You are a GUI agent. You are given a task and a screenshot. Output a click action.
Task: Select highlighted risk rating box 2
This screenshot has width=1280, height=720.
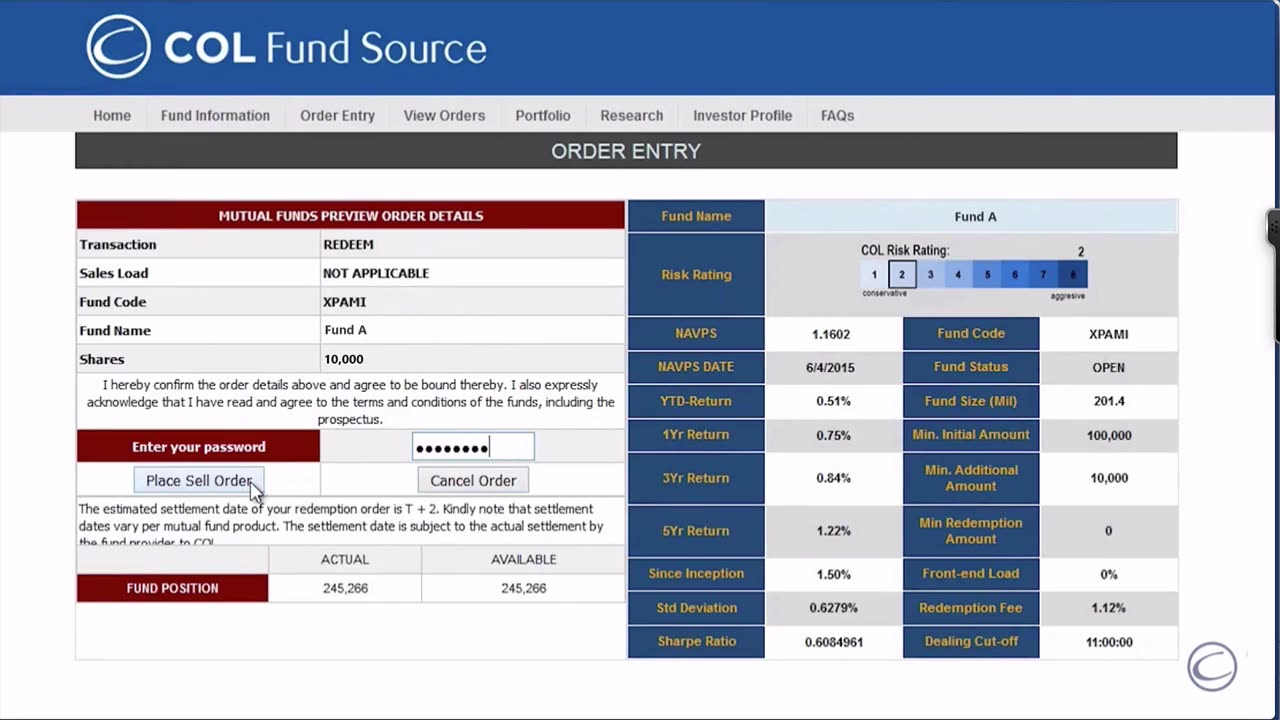tap(901, 274)
